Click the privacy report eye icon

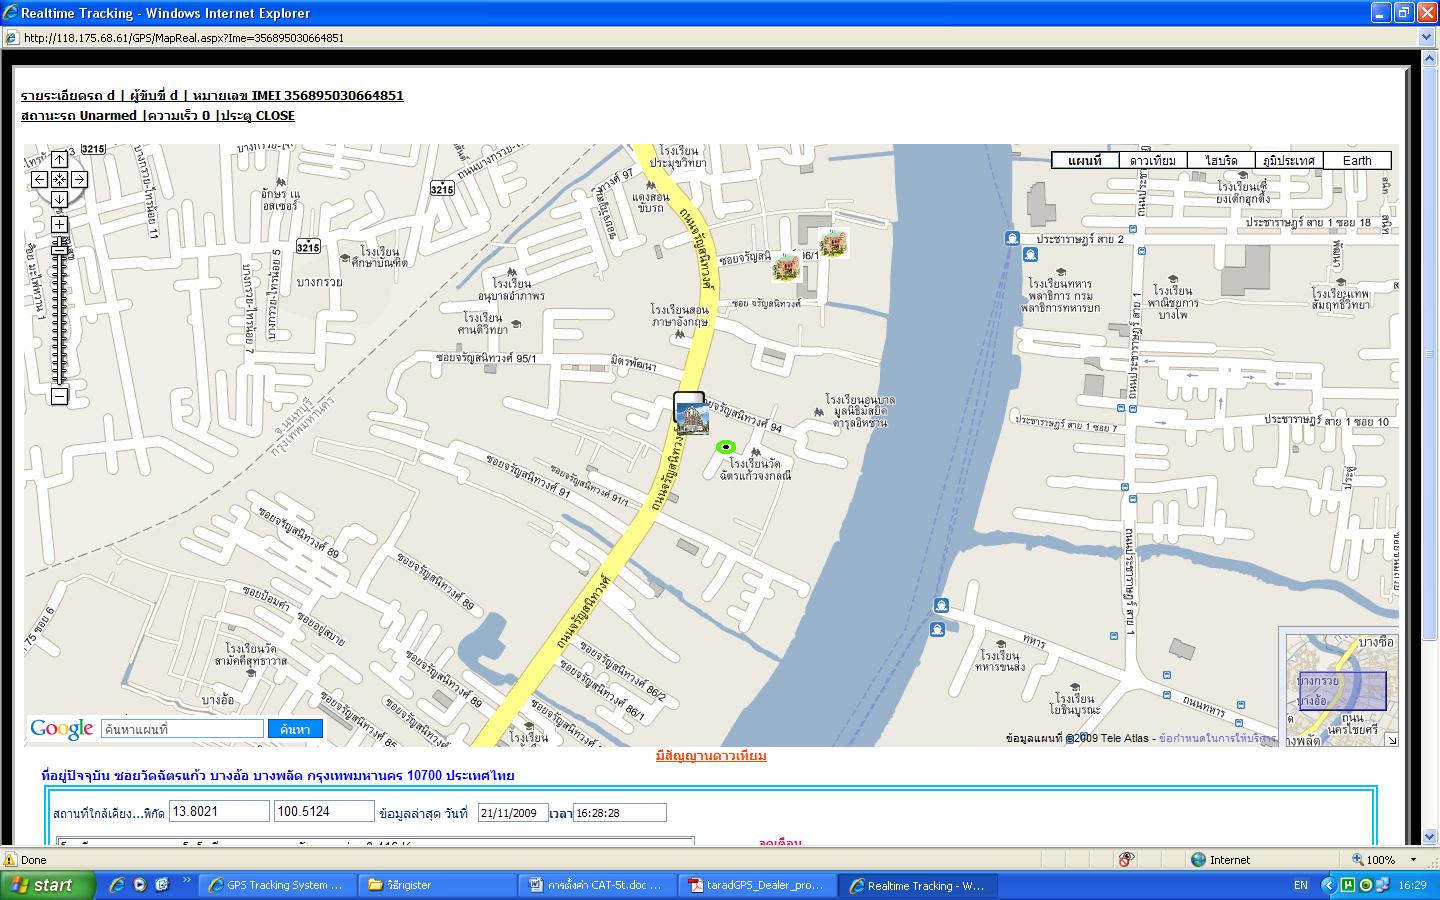[1127, 860]
